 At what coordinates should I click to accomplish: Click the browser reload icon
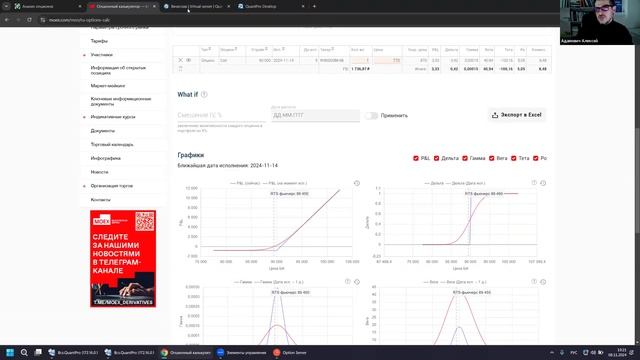[29, 20]
